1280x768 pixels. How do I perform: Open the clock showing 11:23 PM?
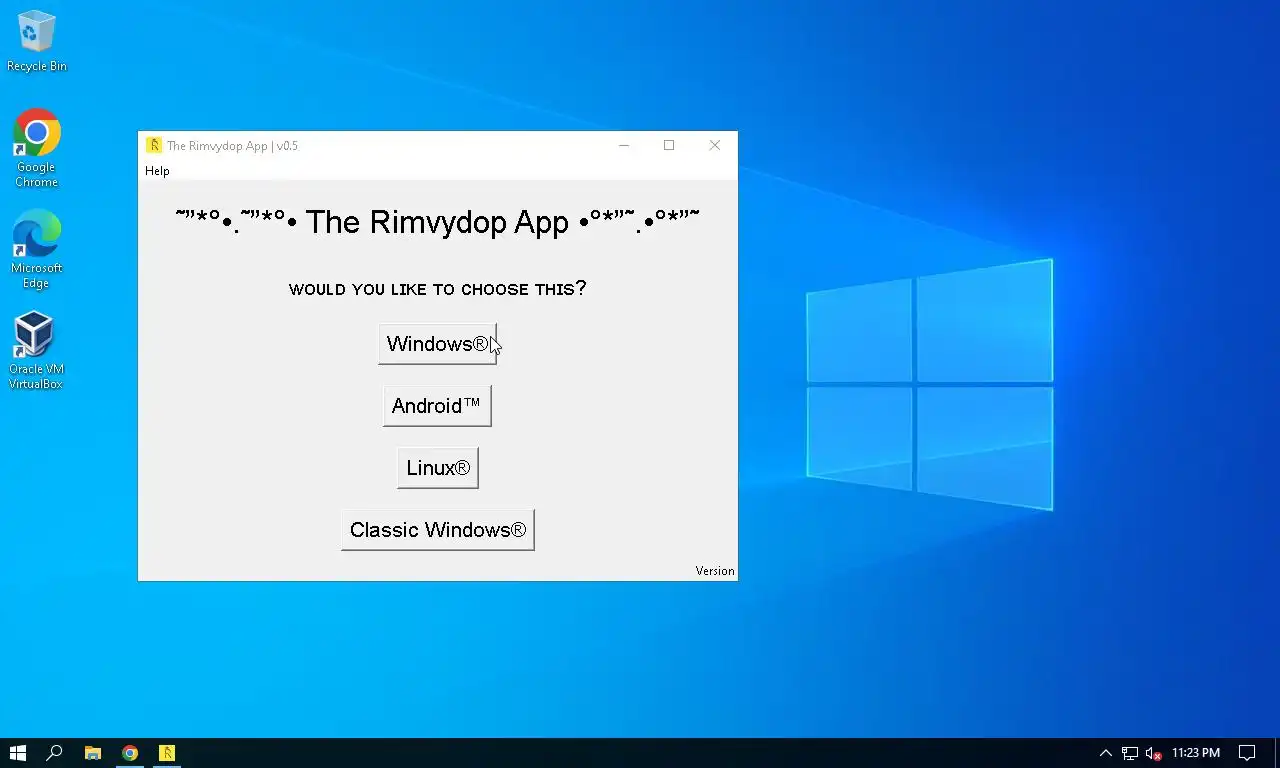[x=1196, y=753]
